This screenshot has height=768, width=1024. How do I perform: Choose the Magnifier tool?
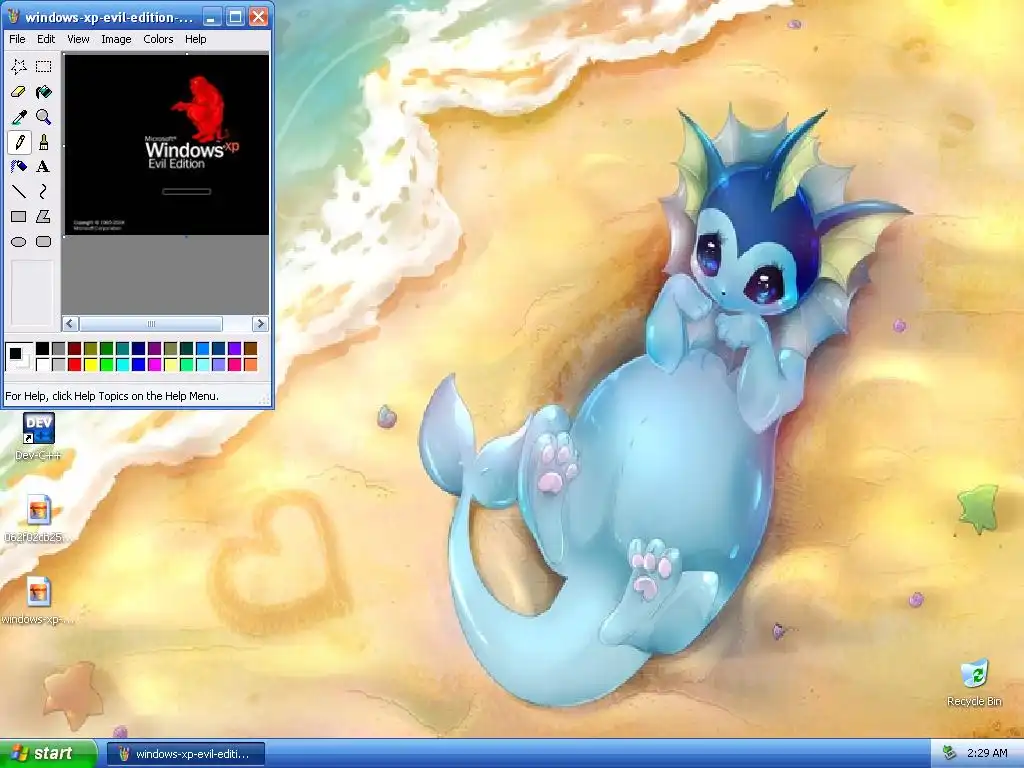pyautogui.click(x=44, y=117)
